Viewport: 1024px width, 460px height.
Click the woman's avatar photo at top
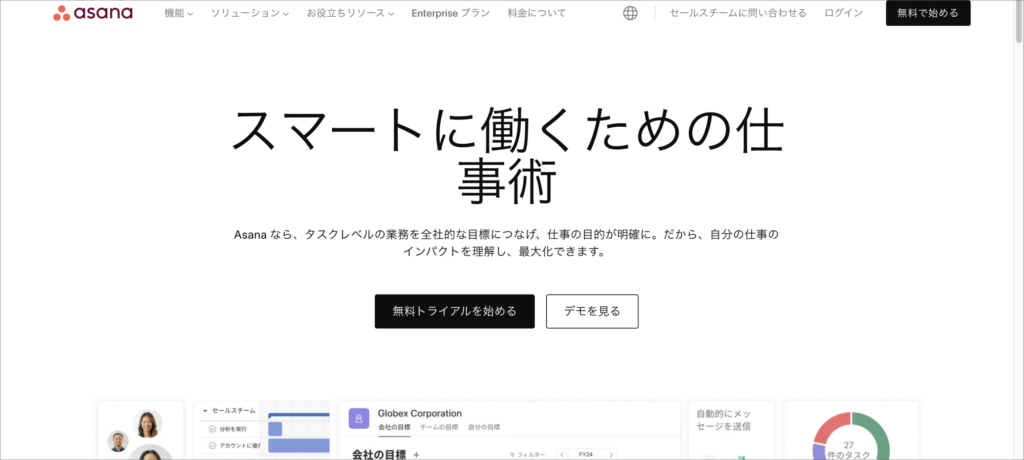point(148,422)
